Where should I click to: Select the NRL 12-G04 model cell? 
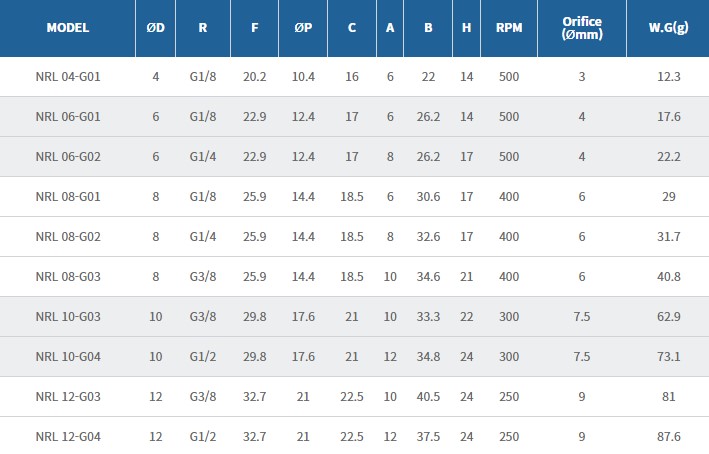(x=68, y=437)
